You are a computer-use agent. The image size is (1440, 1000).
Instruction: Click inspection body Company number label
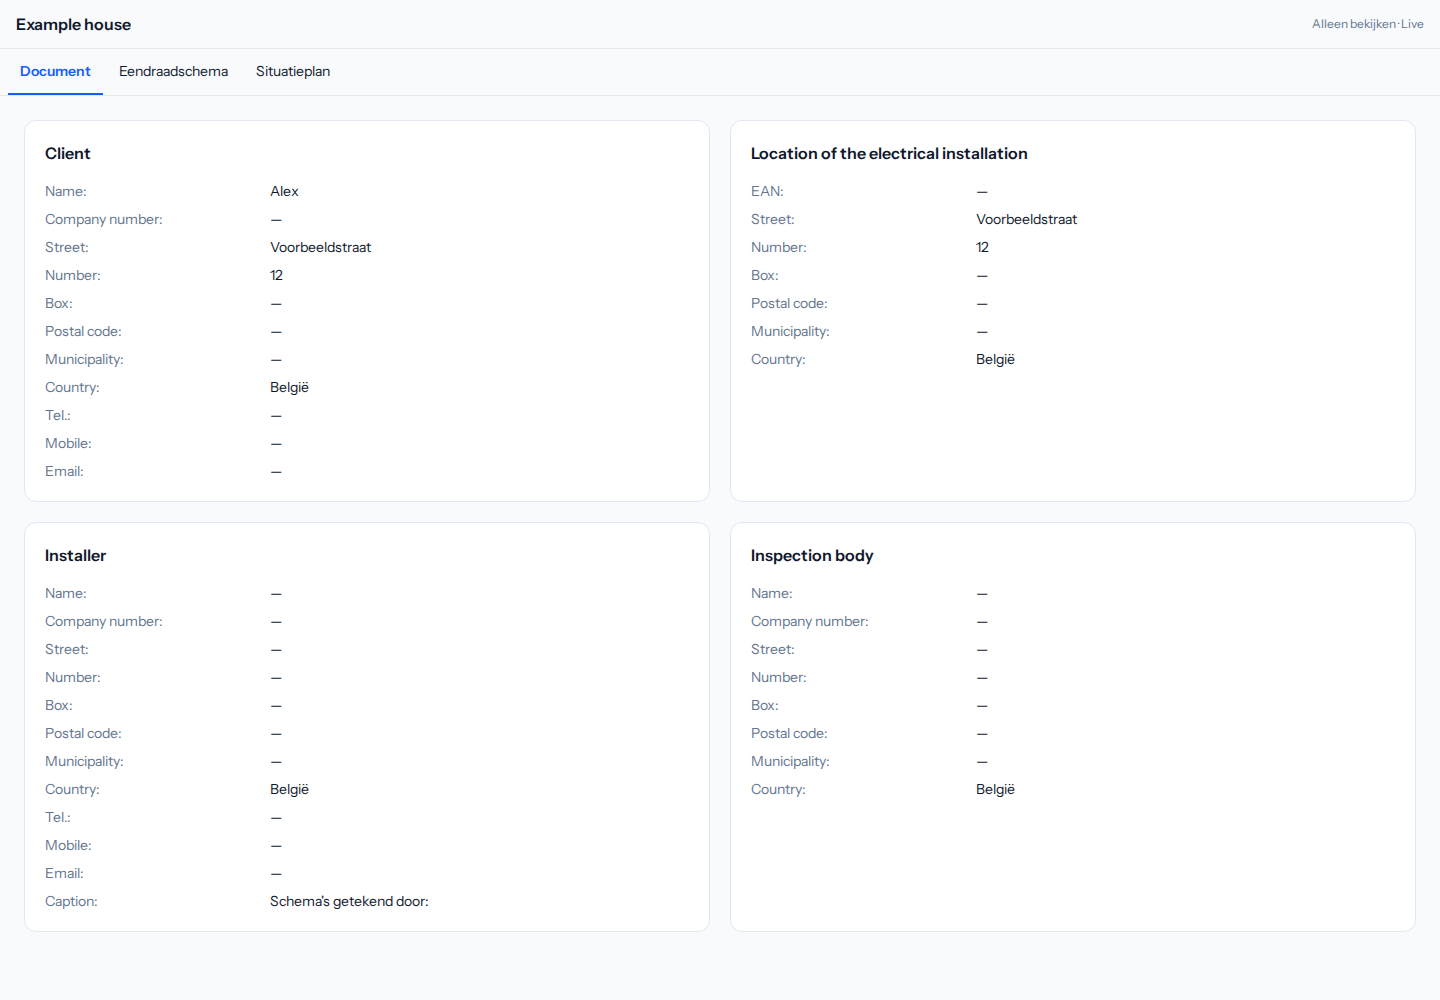[810, 621]
